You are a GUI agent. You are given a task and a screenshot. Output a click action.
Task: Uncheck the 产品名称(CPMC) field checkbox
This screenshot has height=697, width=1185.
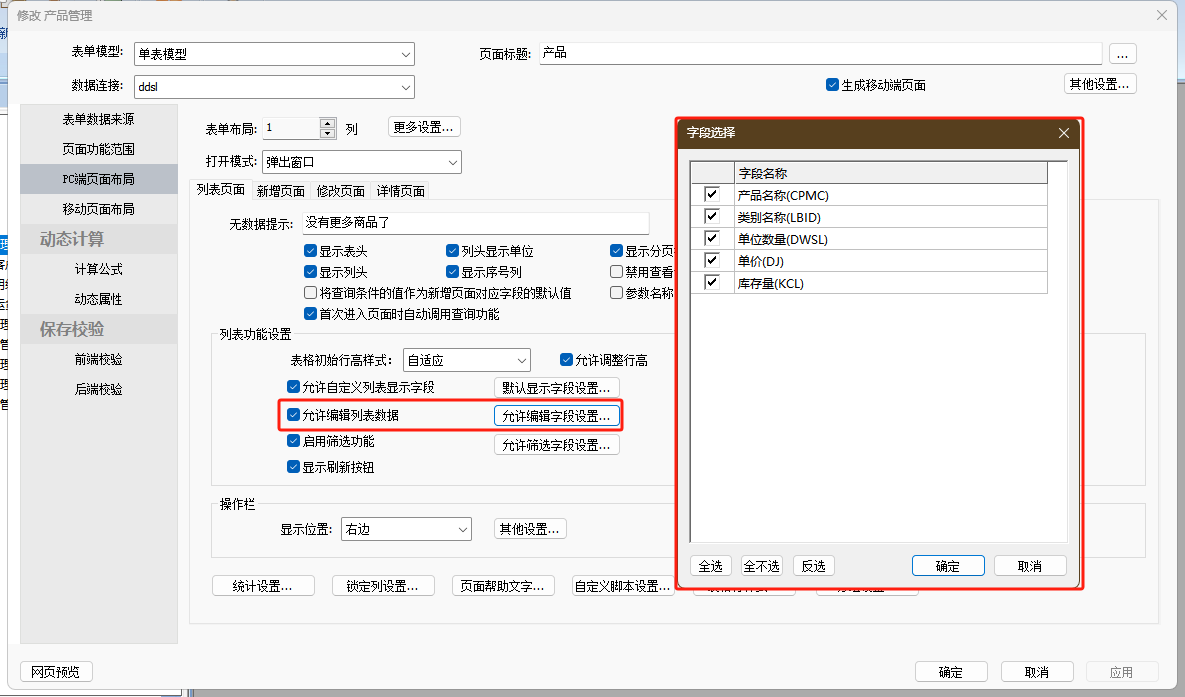tap(712, 195)
